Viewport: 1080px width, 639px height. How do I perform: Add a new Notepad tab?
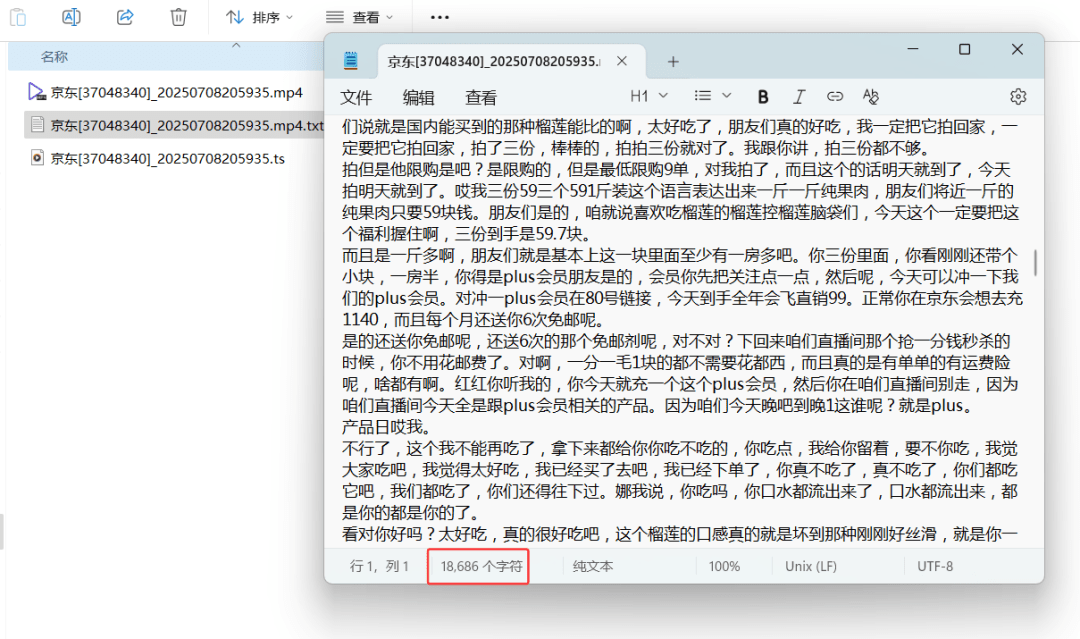tap(673, 62)
